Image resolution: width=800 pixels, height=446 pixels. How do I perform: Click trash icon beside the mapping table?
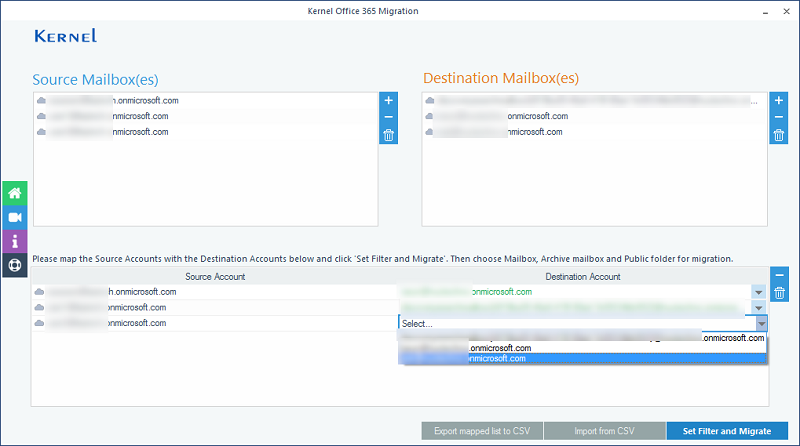tap(780, 292)
